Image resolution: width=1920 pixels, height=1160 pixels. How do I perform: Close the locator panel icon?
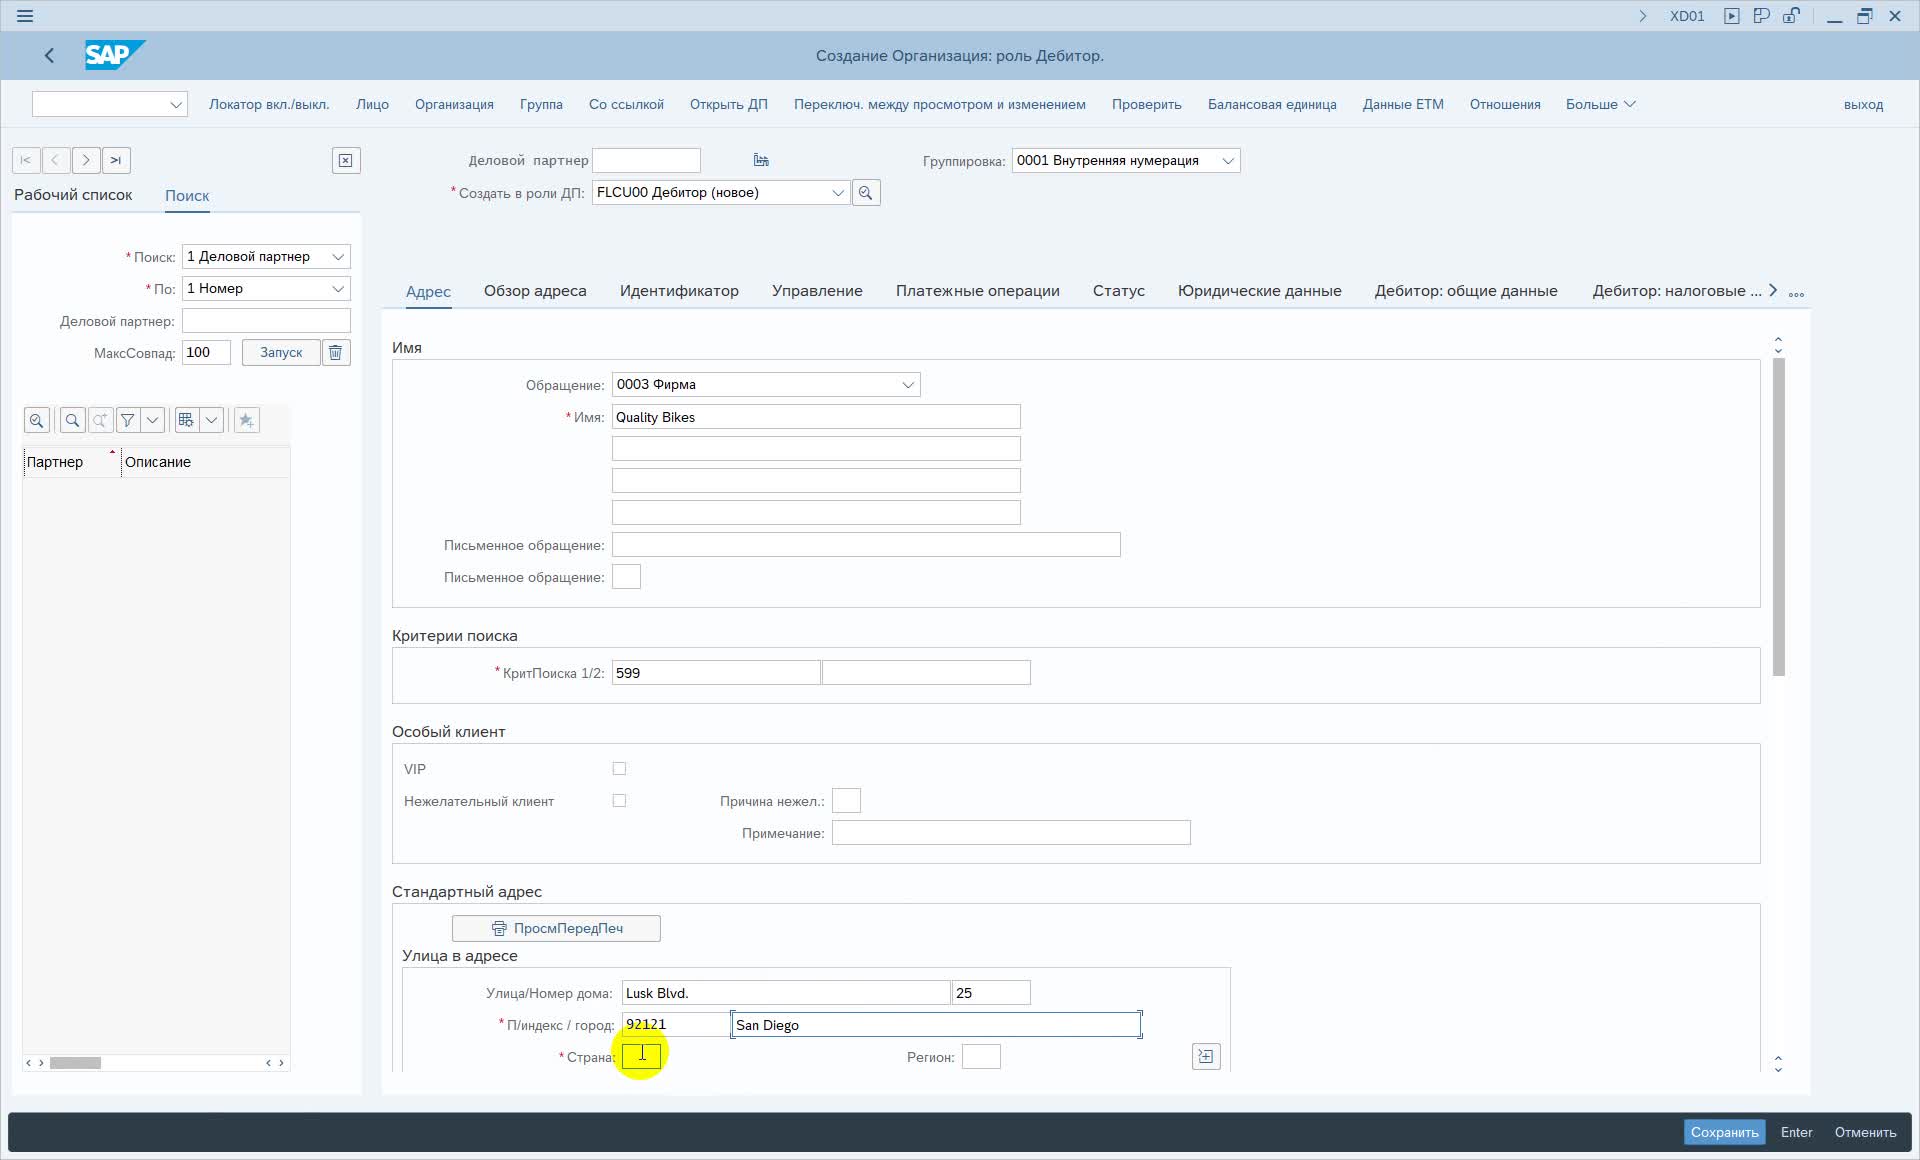pos(346,160)
